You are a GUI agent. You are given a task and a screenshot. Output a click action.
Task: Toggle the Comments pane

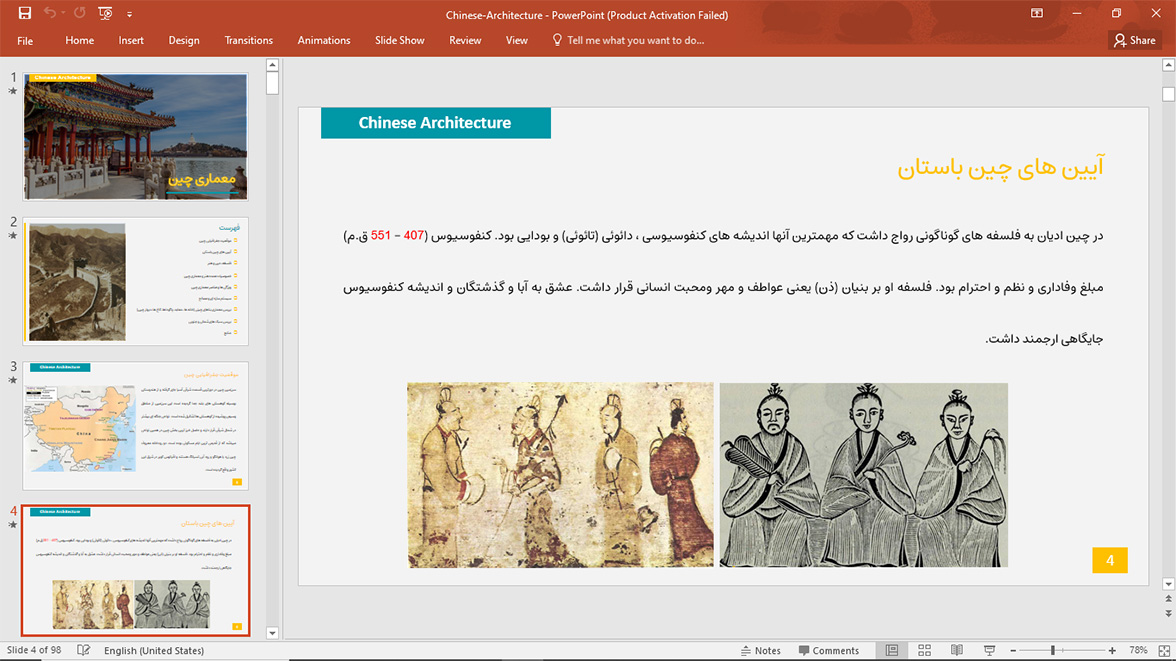tap(829, 650)
